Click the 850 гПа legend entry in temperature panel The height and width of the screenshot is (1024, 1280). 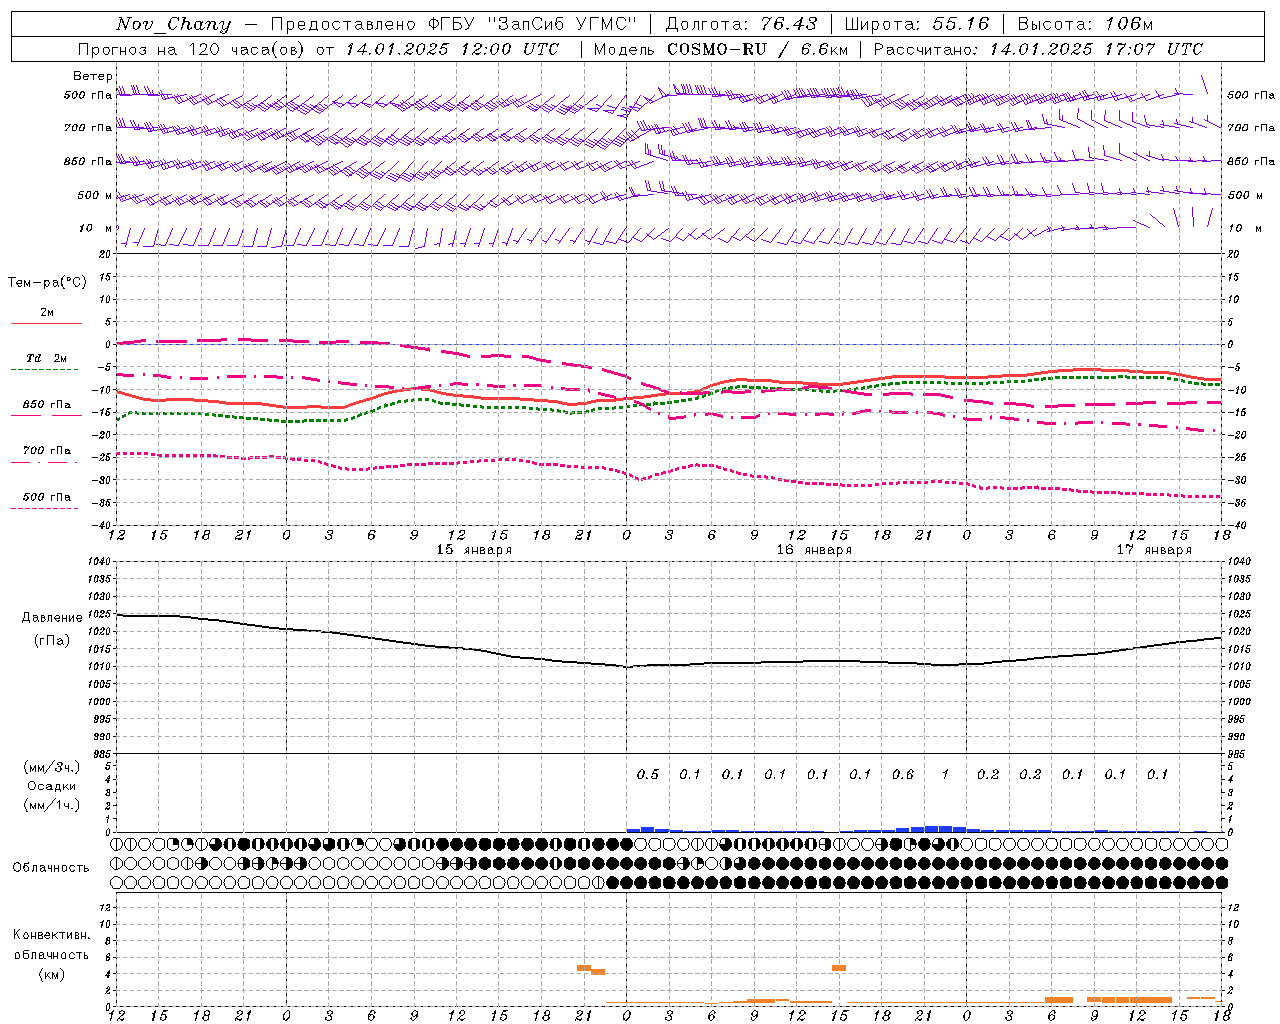coord(46,405)
